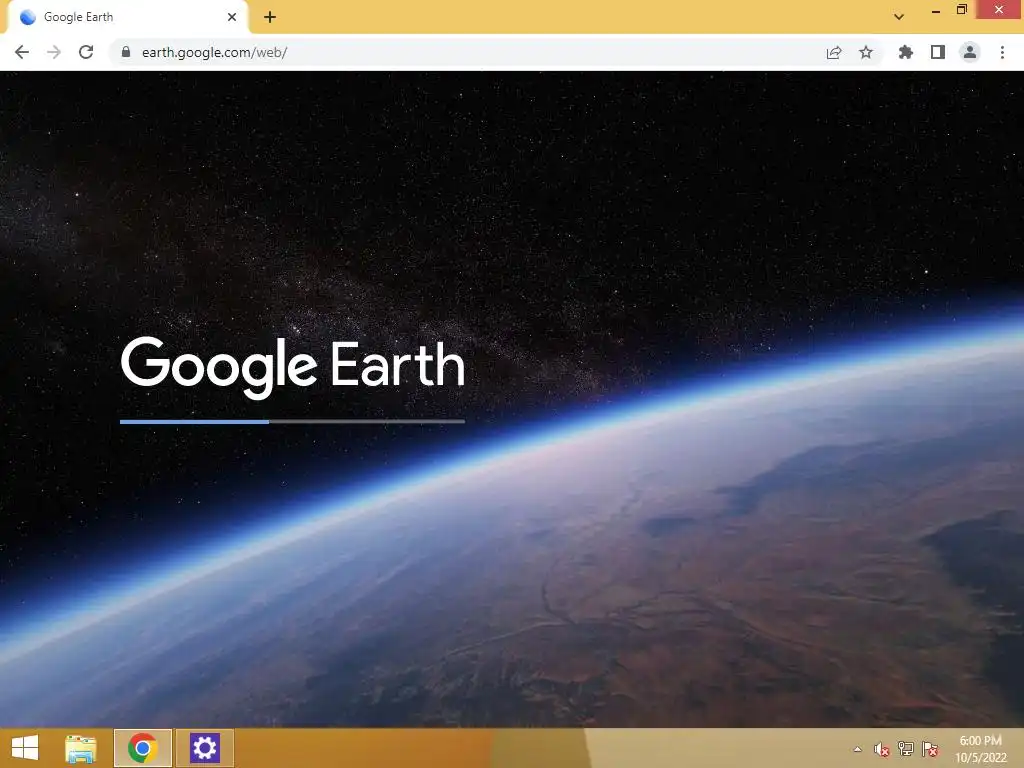Open the Action Center flag icon
Screen dimensions: 1024x768
930,749
